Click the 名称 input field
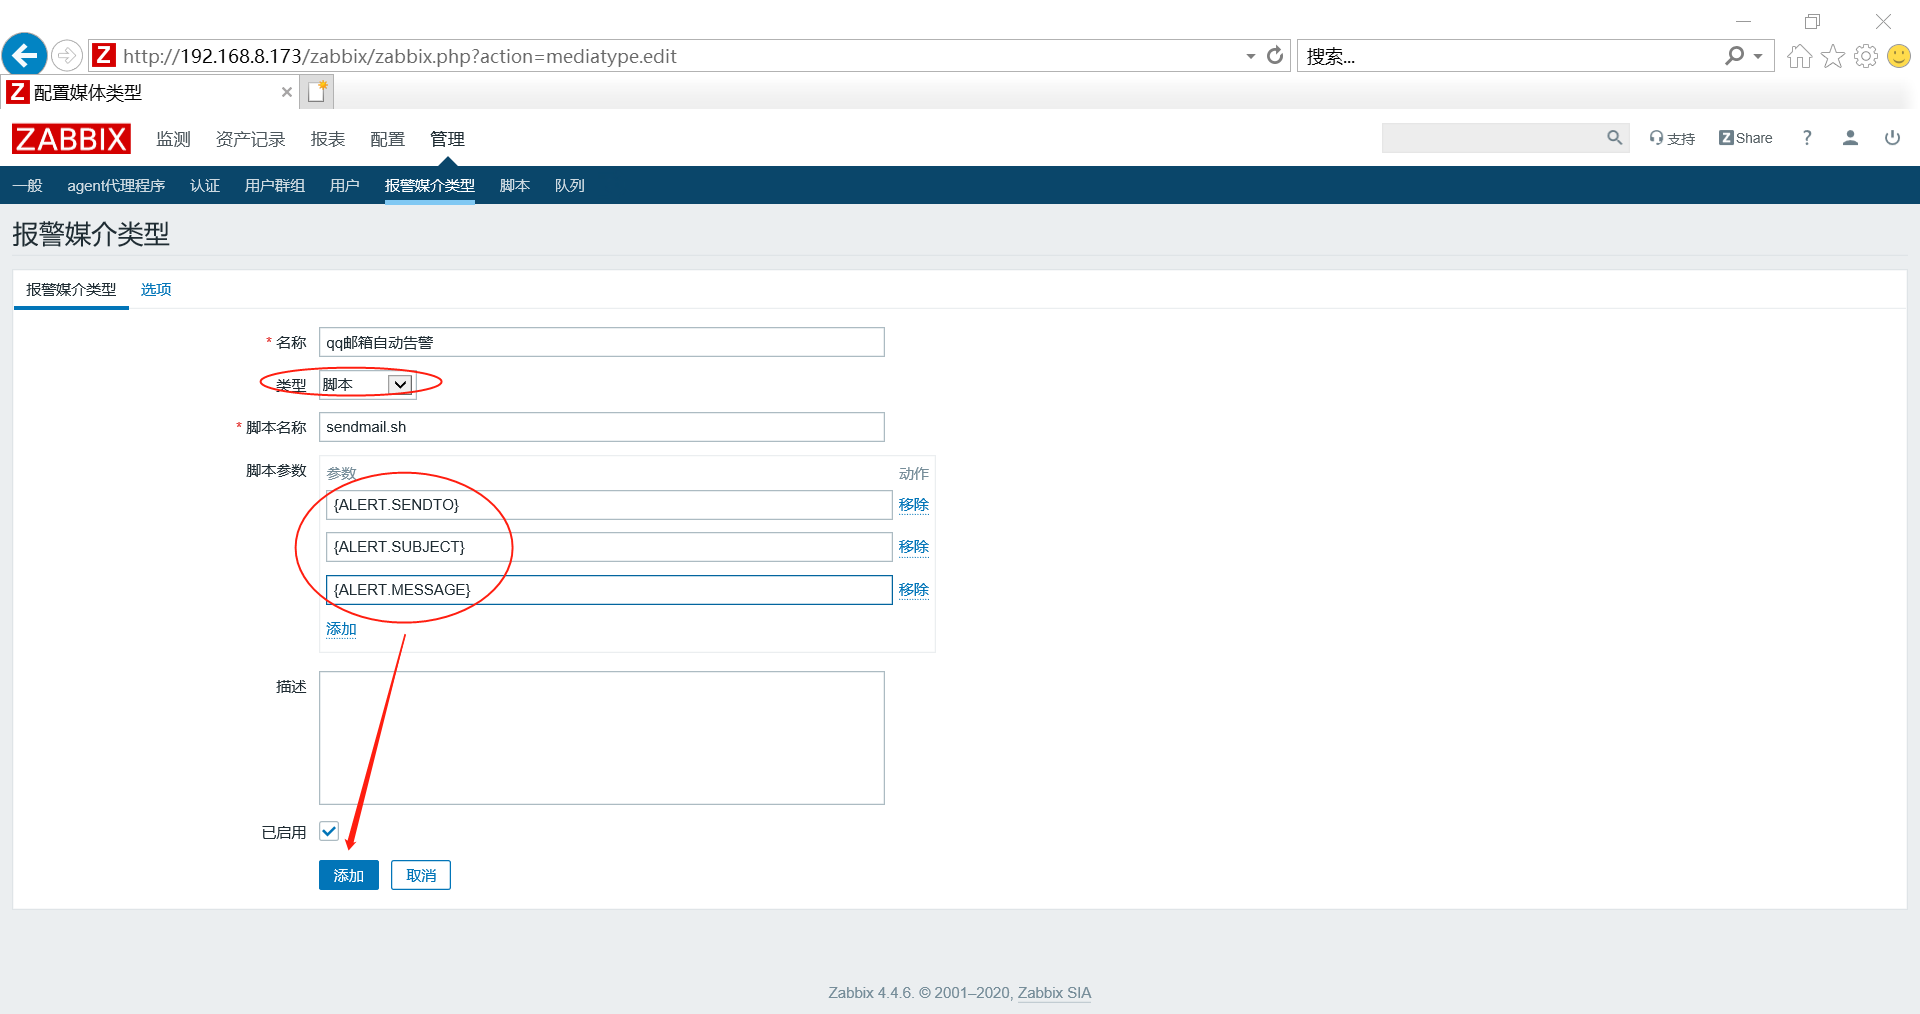 pyautogui.click(x=602, y=342)
